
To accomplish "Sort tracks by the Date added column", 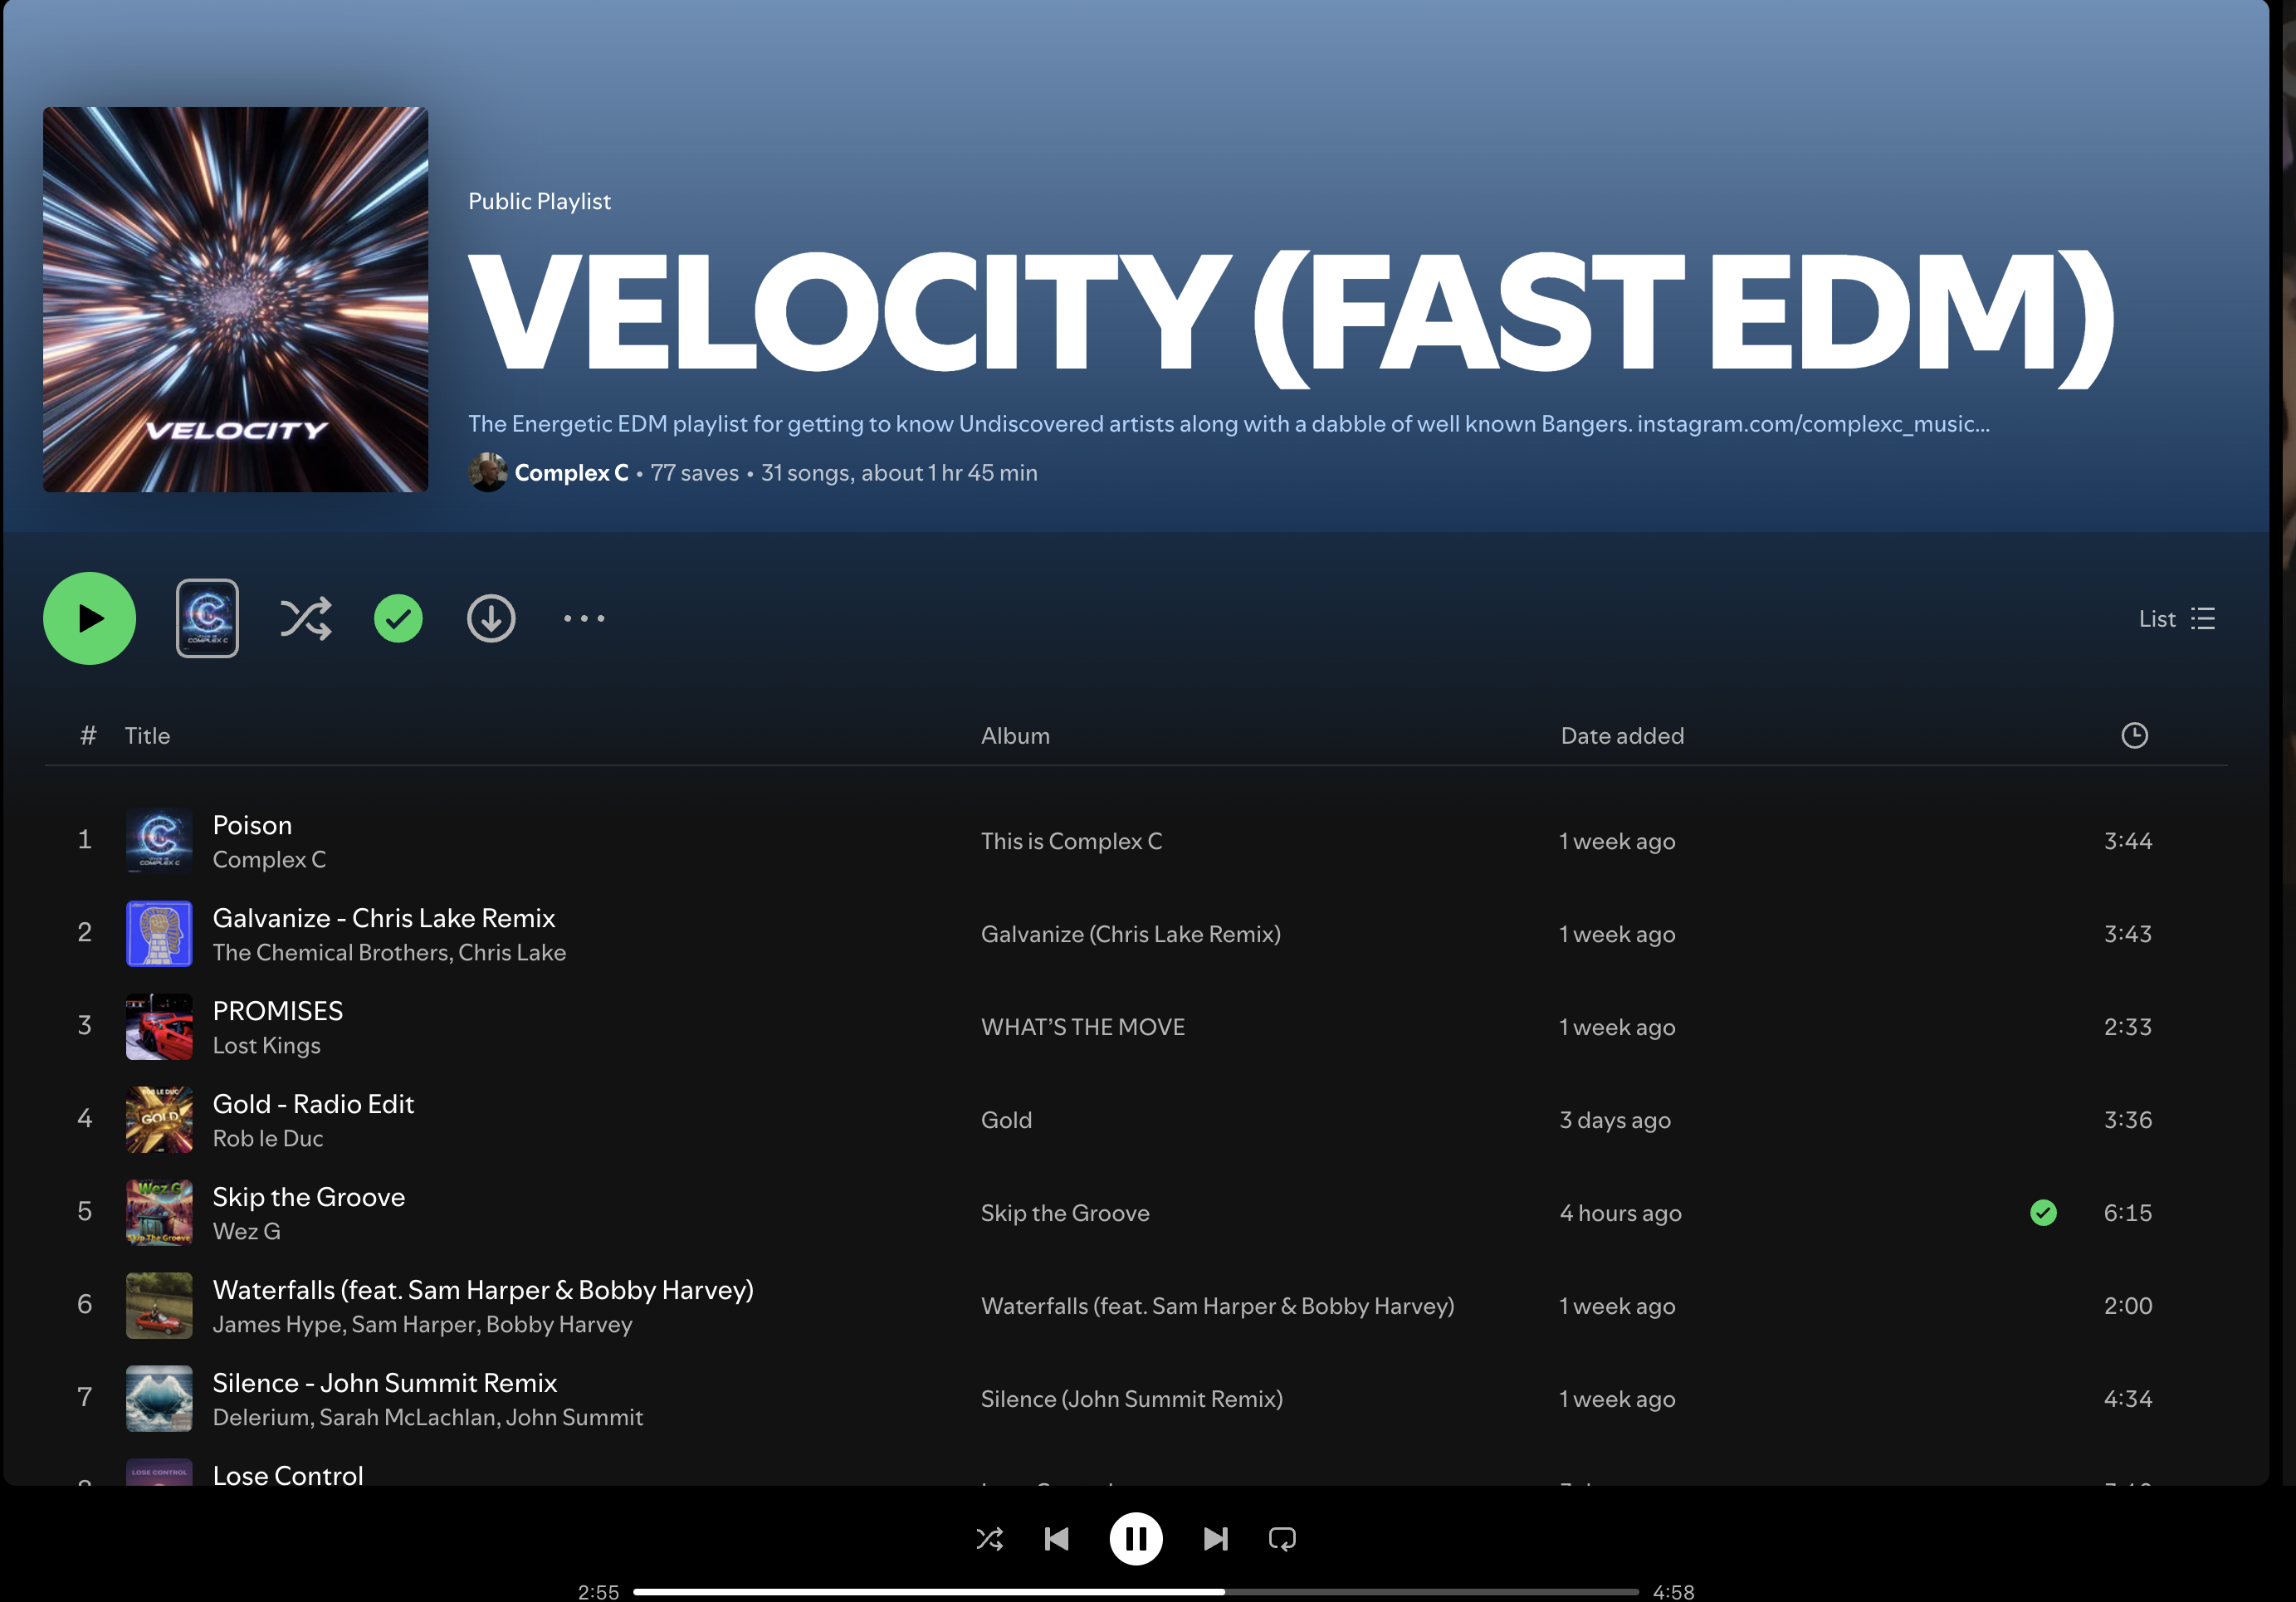I will click(x=1622, y=736).
